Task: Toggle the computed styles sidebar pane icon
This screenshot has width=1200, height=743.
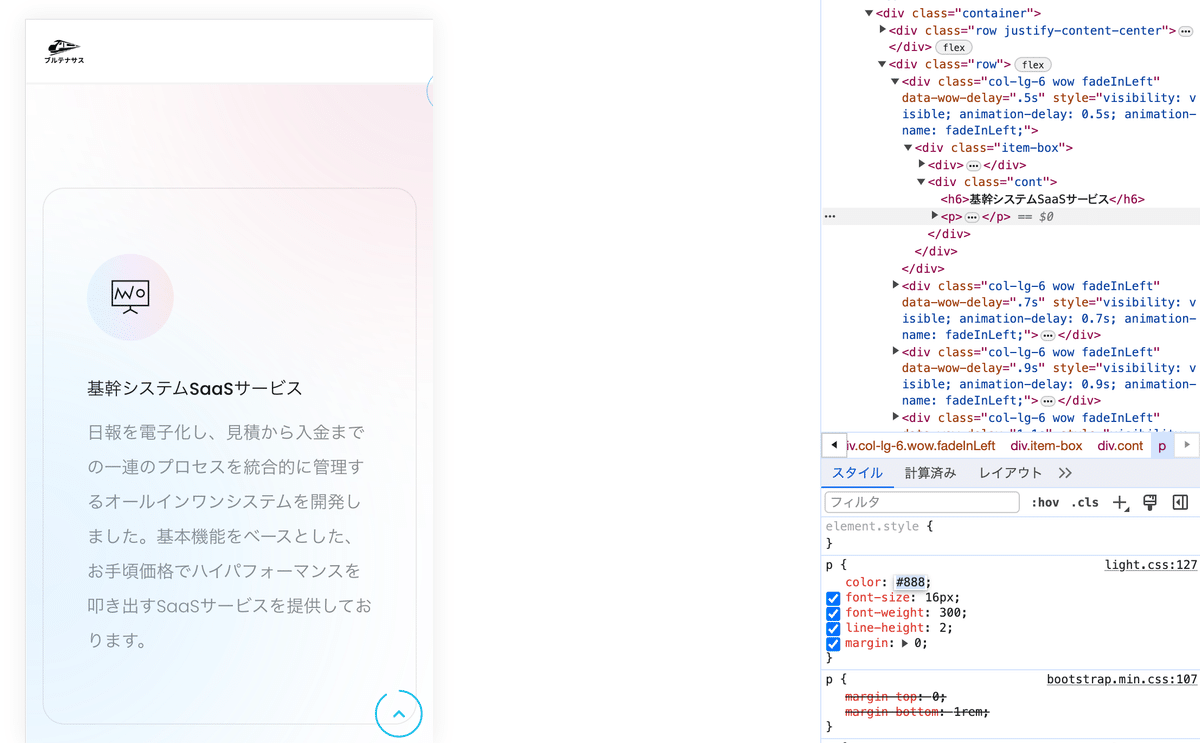Action: [x=1180, y=502]
